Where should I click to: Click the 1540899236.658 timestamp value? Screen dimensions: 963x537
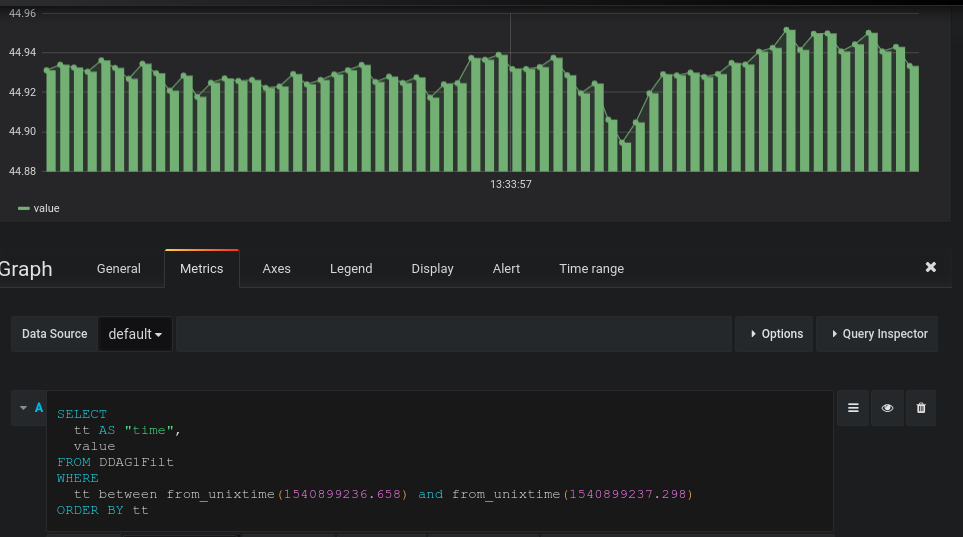(x=342, y=494)
